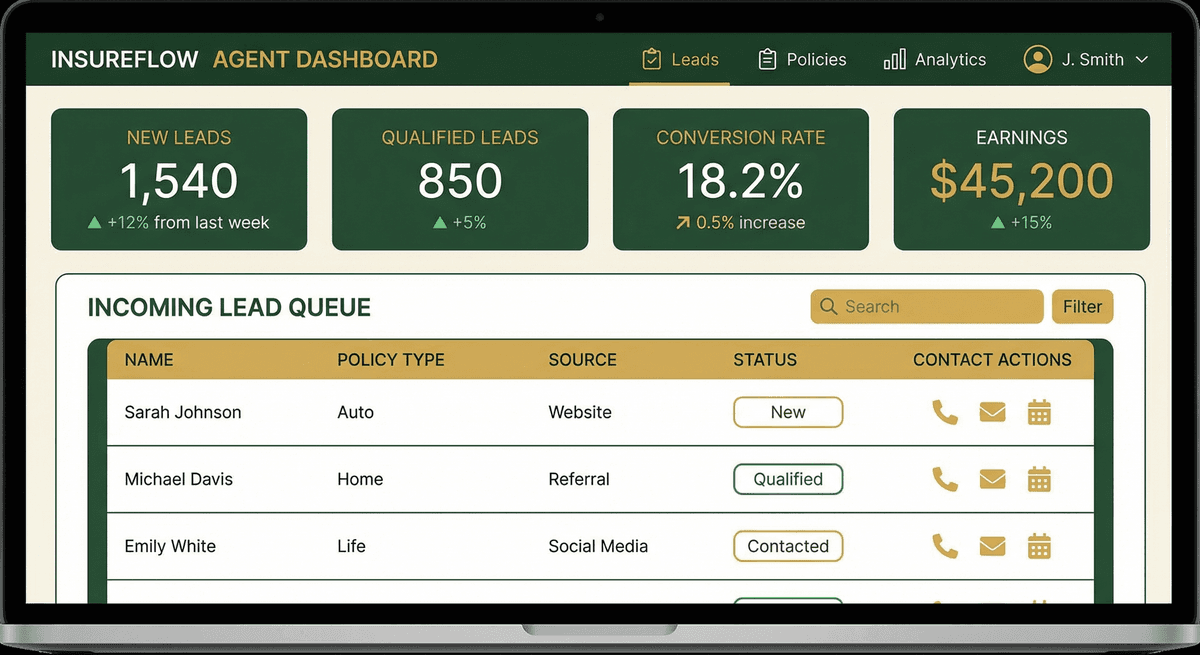
Task: Email Sarah Johnson via envelope icon
Action: [x=992, y=412]
